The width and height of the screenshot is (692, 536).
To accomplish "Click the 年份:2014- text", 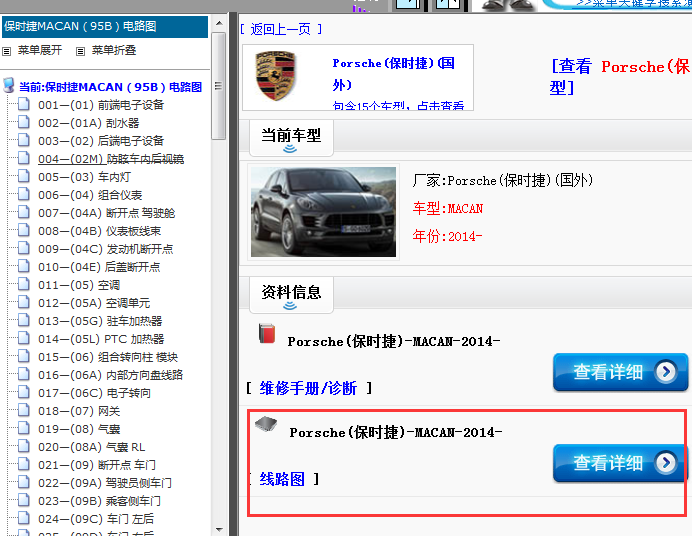I will click(x=447, y=236).
